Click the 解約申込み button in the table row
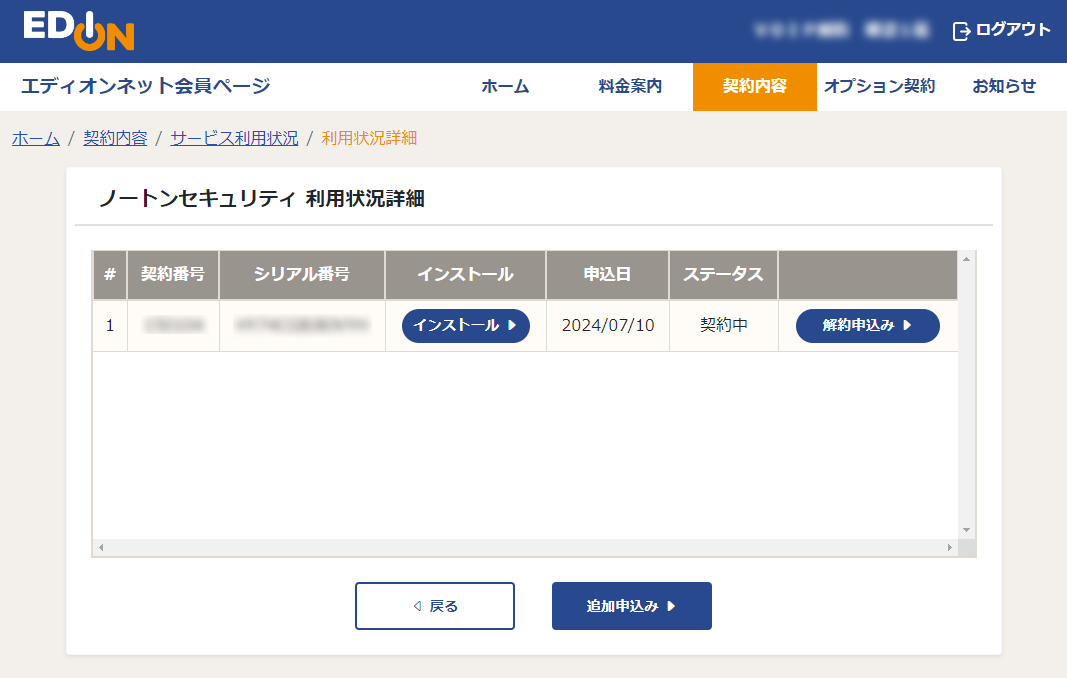 coord(867,326)
